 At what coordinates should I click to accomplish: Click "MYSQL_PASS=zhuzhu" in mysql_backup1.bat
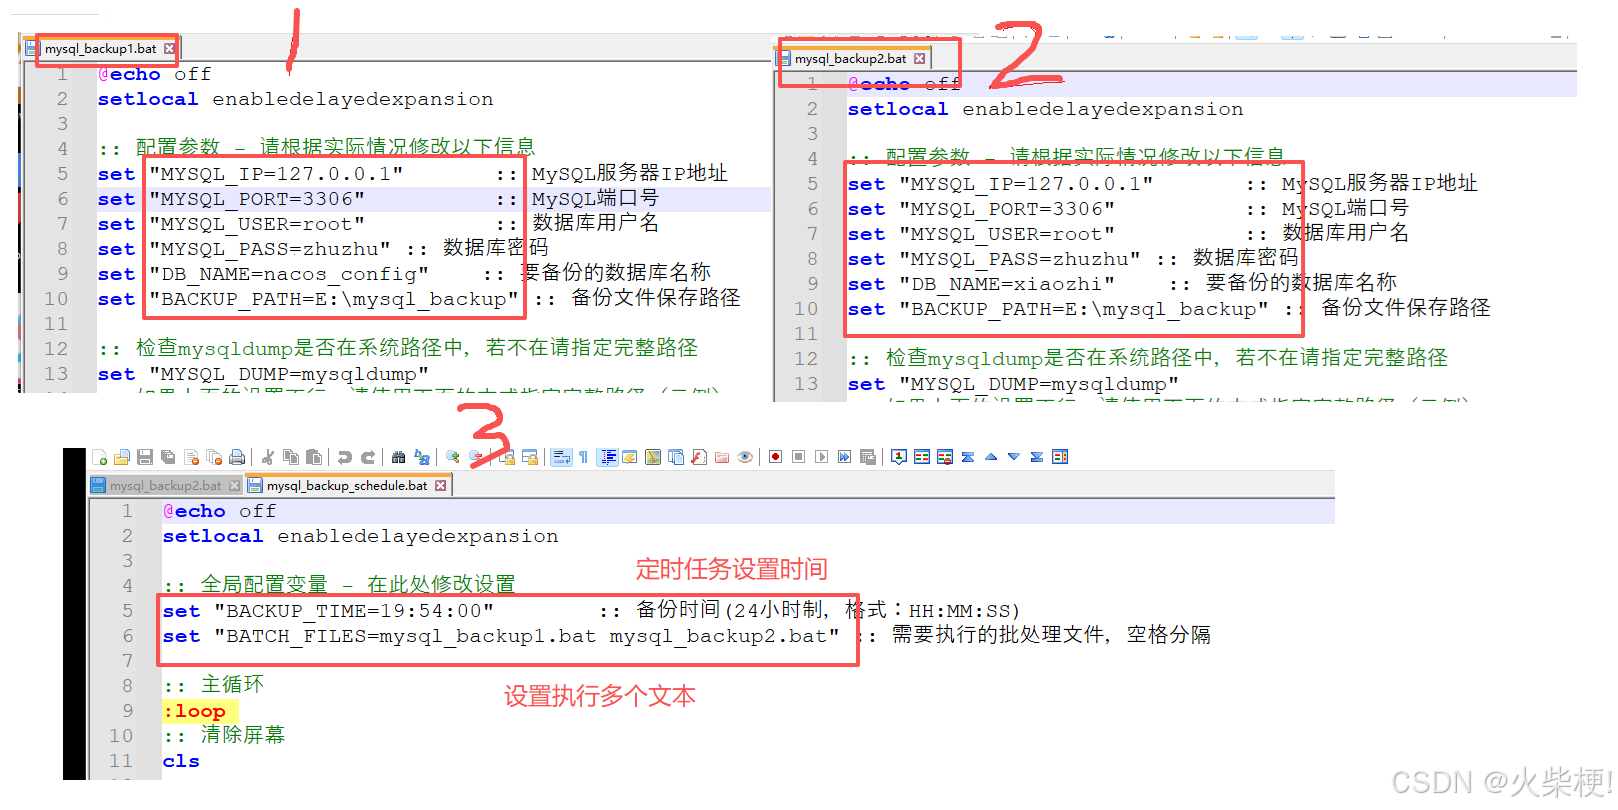270,249
